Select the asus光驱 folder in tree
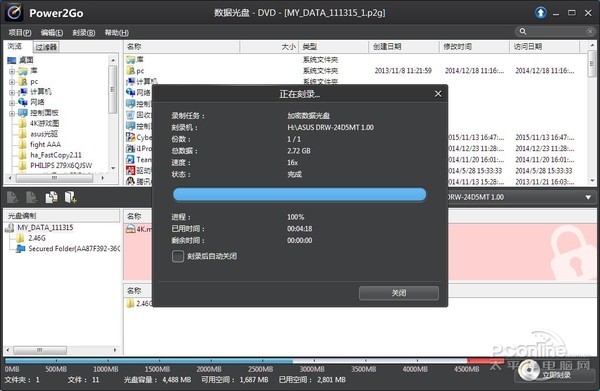Screen dimensions: 600x391 click(x=39, y=134)
